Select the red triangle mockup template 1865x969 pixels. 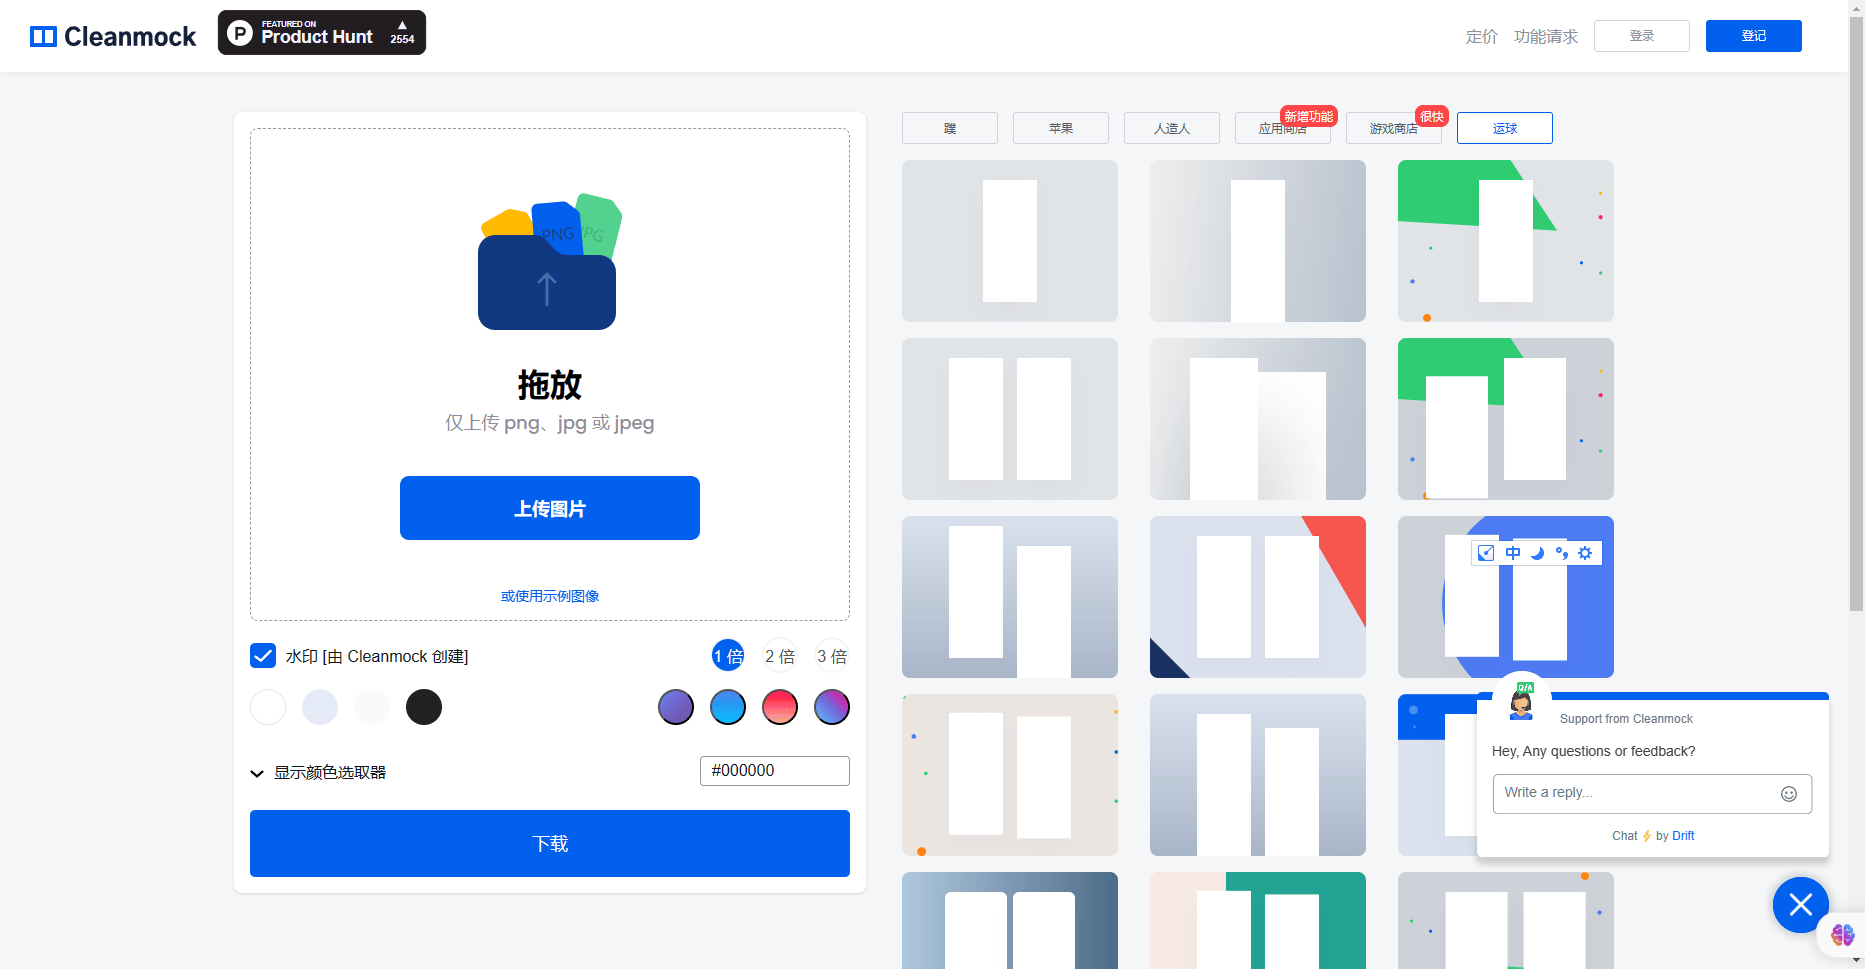(x=1257, y=597)
